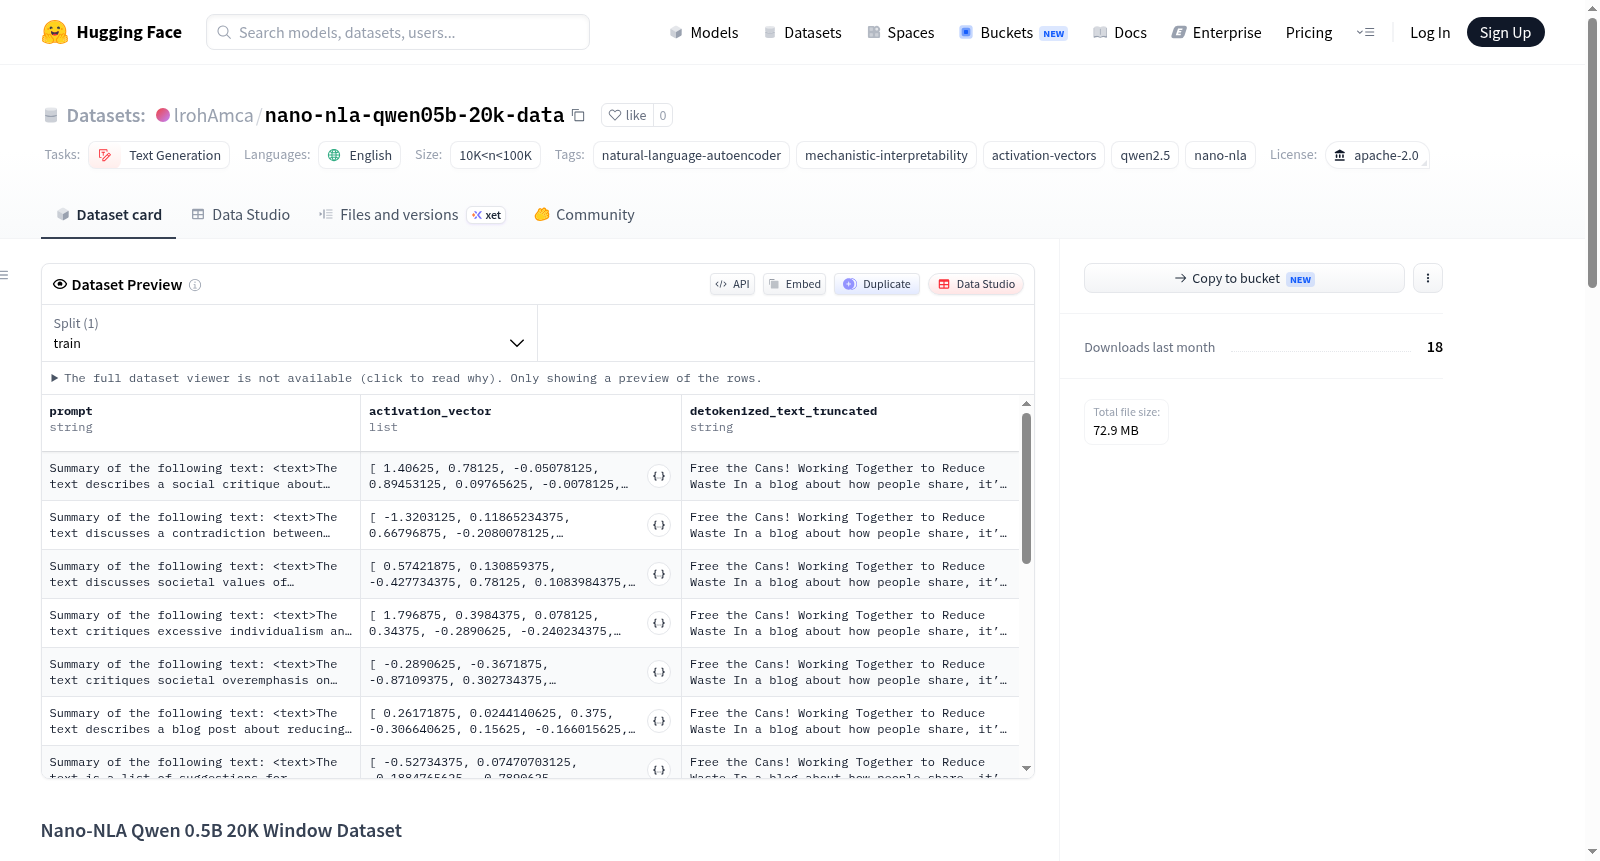Open the extra navigation menu next to Pricing
The height and width of the screenshot is (861, 1600).
click(x=1365, y=32)
